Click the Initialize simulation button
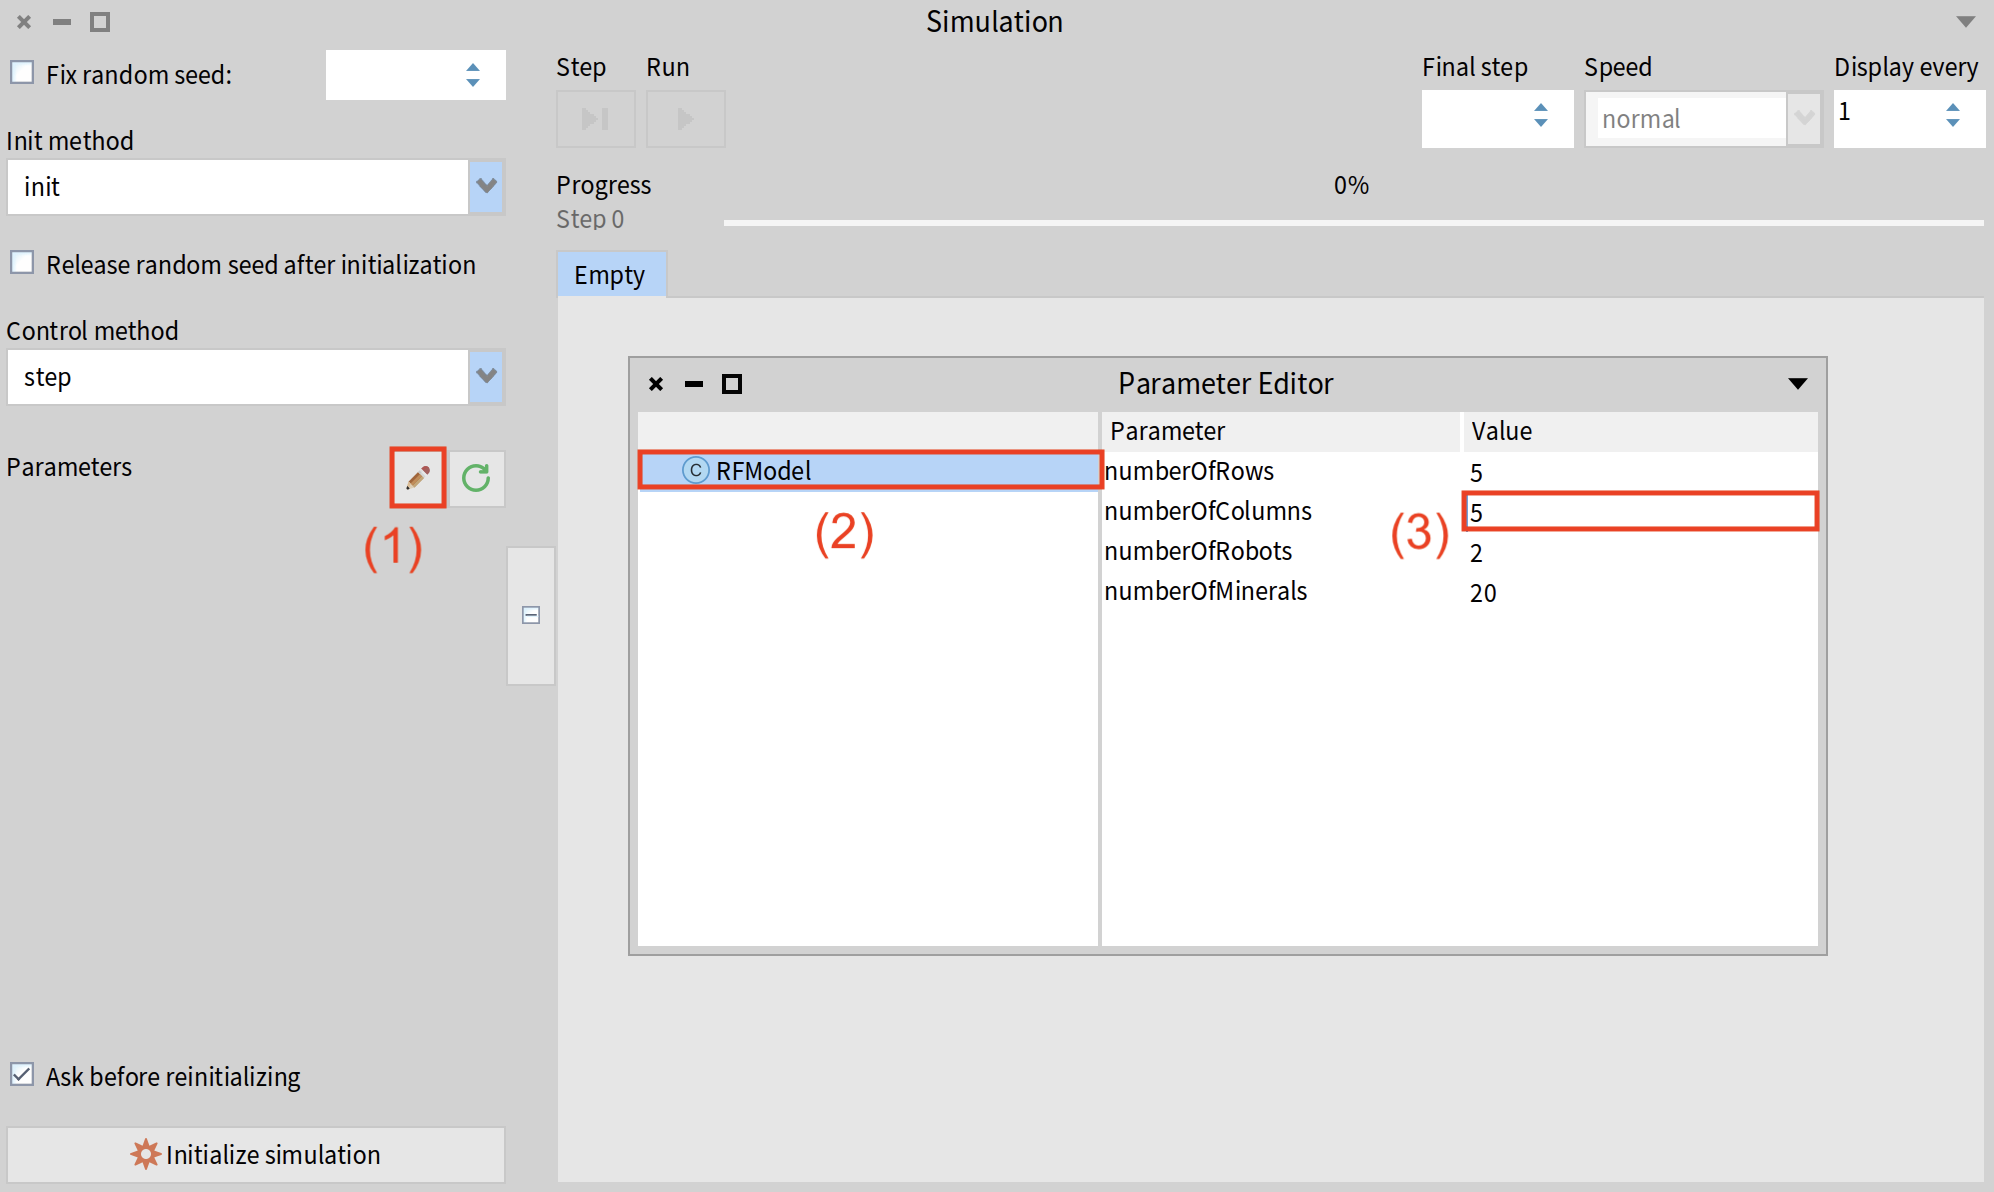The height and width of the screenshot is (1192, 1994). (255, 1154)
